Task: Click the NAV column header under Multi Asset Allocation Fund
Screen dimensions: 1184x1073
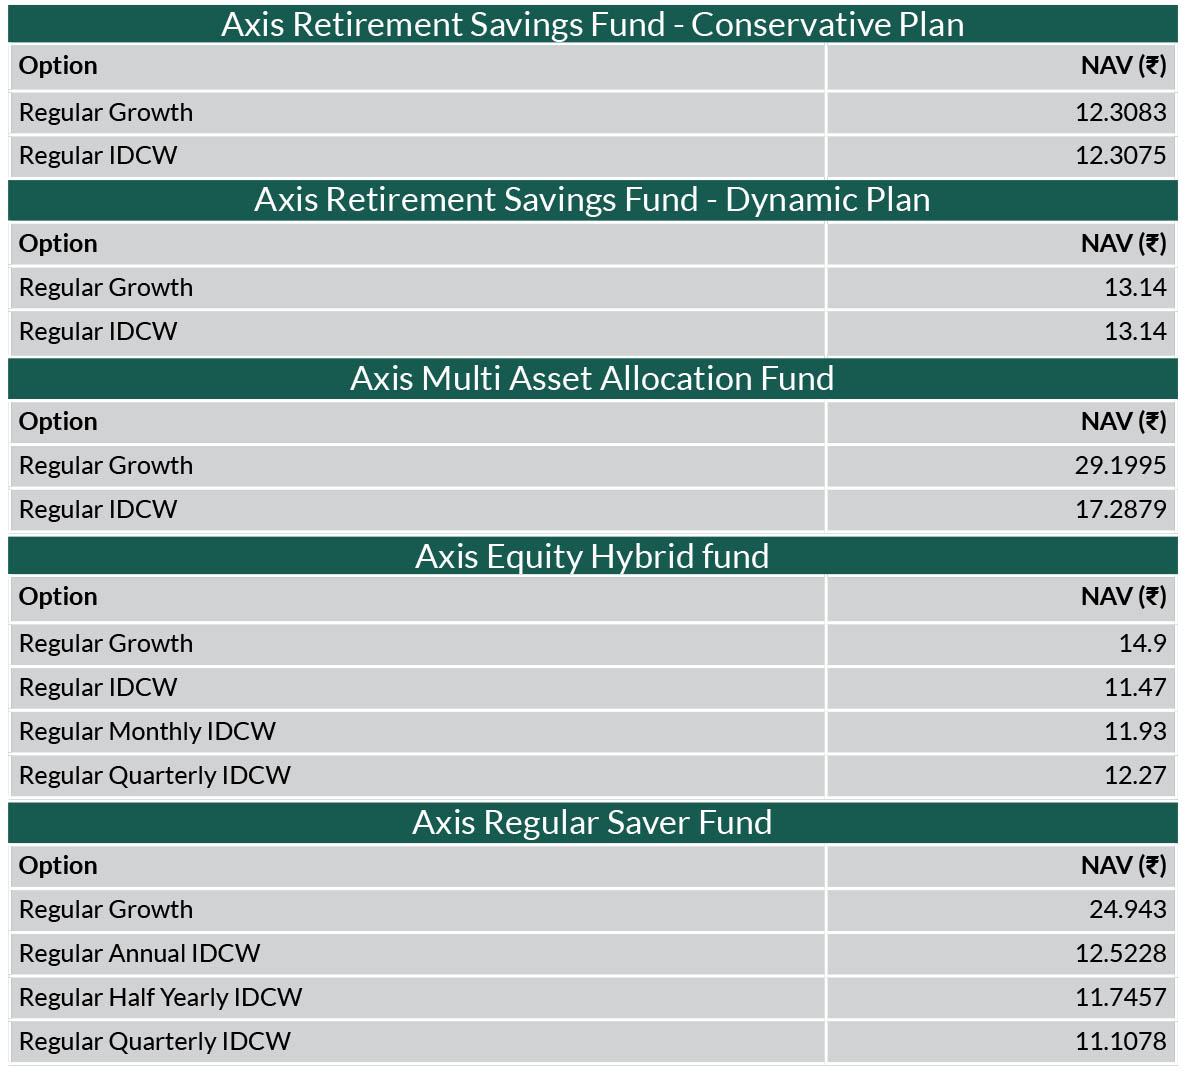Action: click(x=1124, y=421)
